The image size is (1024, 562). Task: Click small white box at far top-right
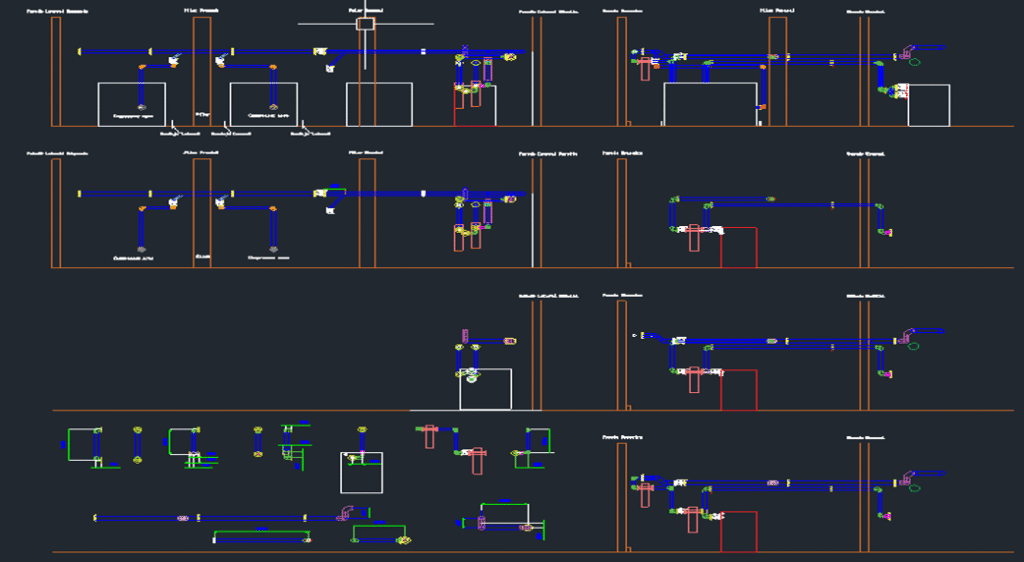pos(928,105)
